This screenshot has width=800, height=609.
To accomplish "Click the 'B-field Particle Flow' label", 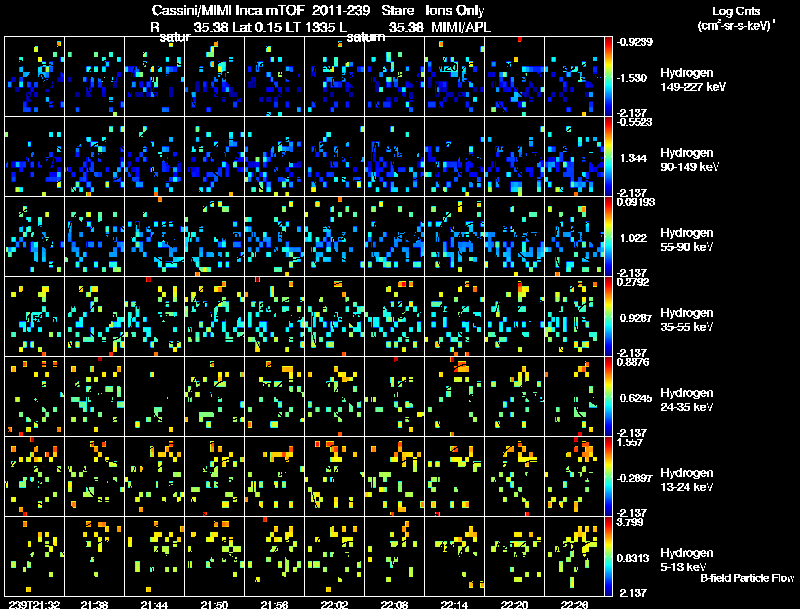I will 747,578.
